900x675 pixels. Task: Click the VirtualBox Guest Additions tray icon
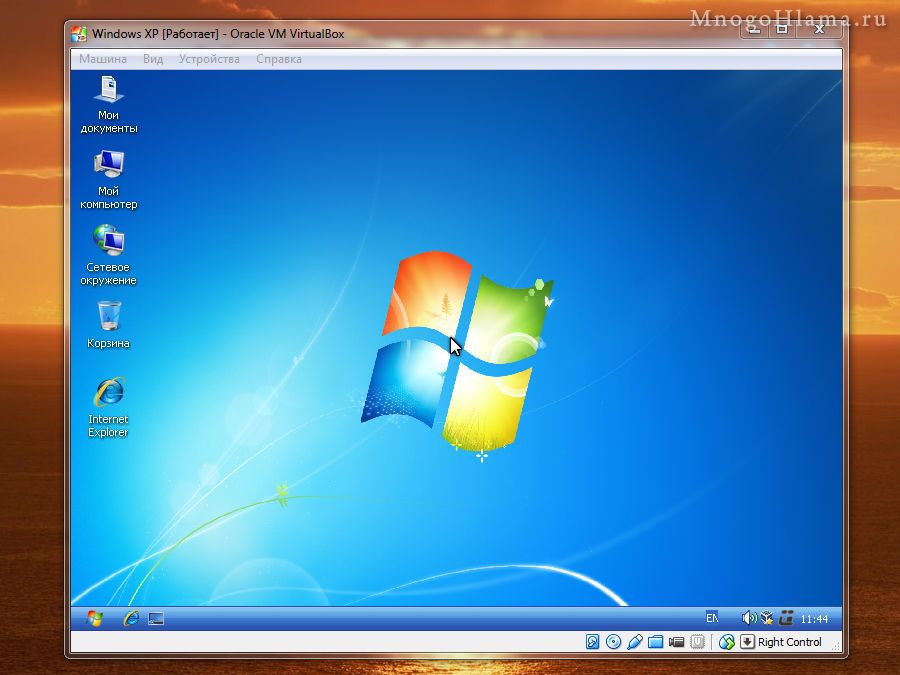point(766,618)
